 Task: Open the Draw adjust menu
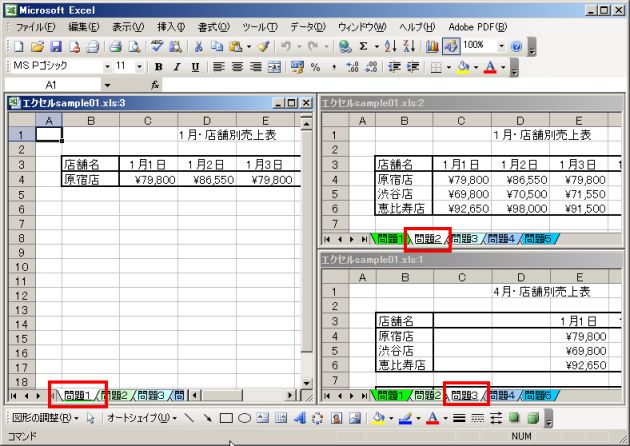(44, 418)
